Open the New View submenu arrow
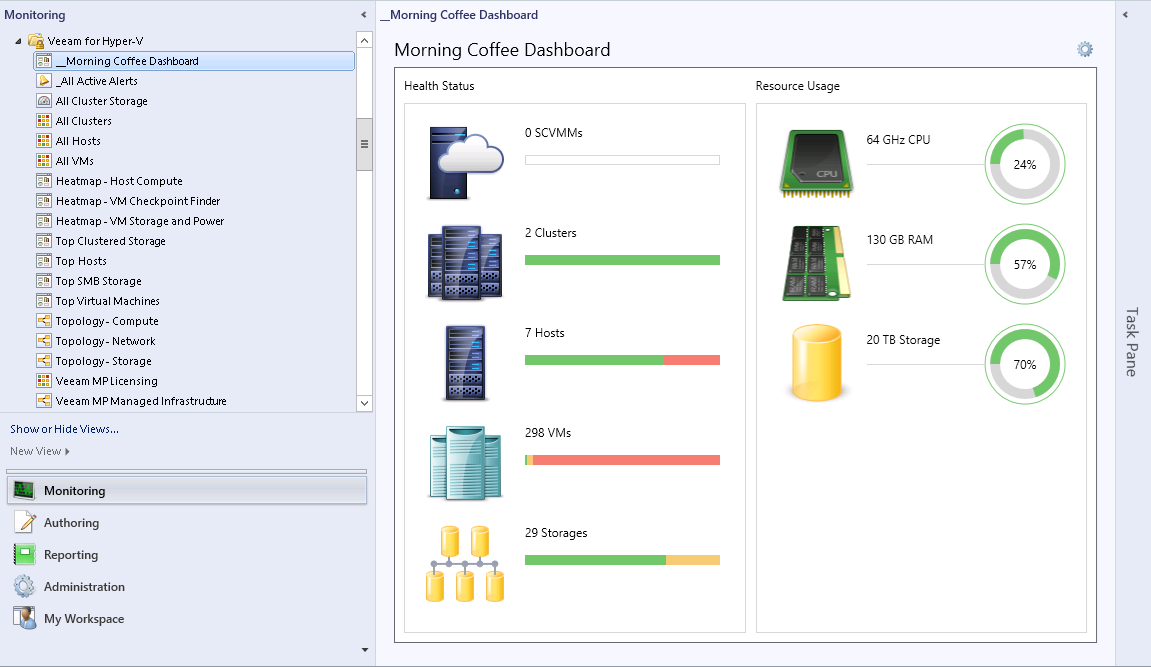 click(x=68, y=451)
